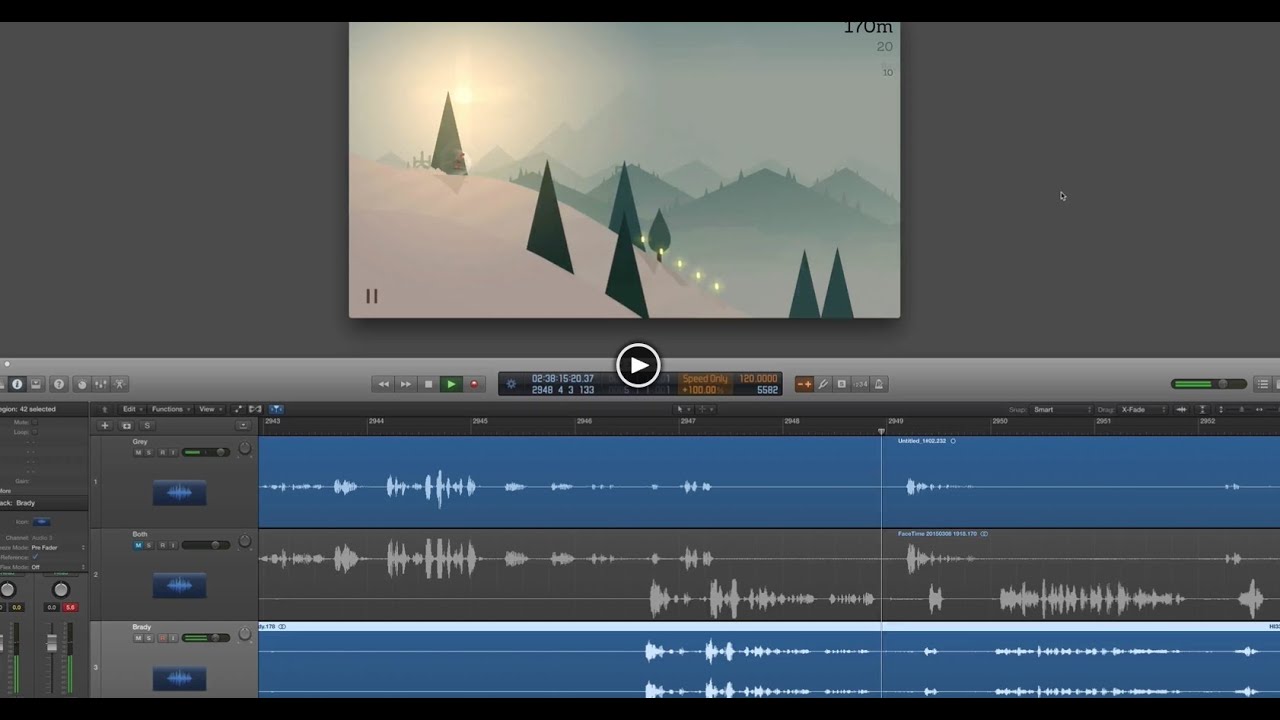
Task: Open Freeze Mode dropdown showing Pre Fader
Action: point(58,548)
